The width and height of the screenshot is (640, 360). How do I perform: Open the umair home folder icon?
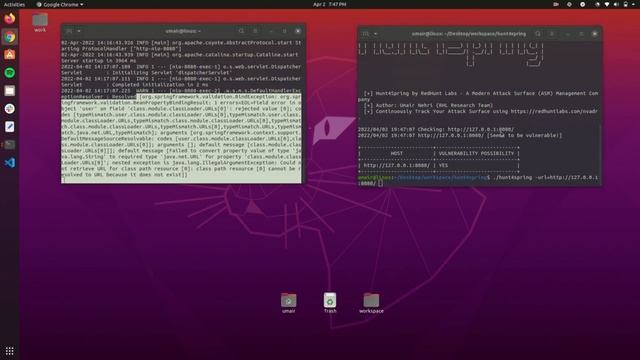point(289,303)
